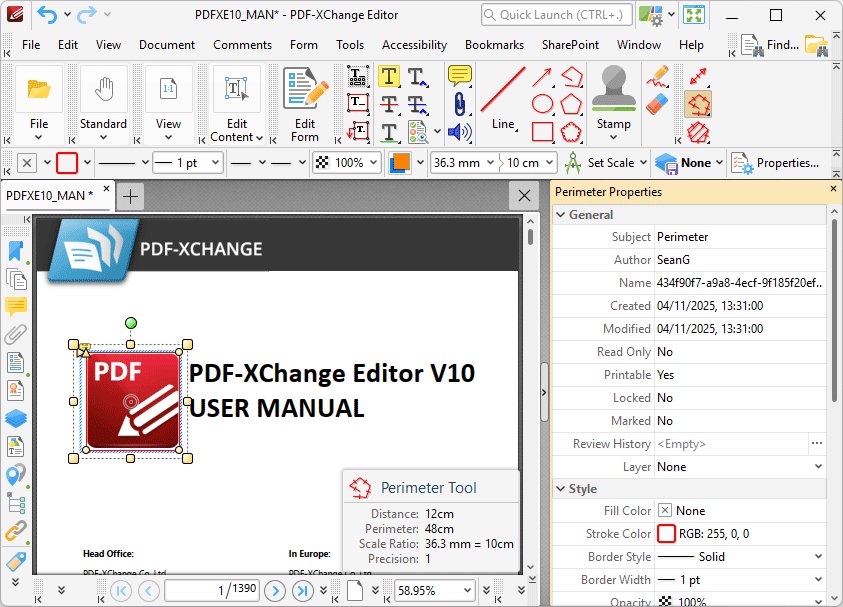Switch to the PDFXE10_MAN document tab
843x607 pixels.
tap(49, 195)
